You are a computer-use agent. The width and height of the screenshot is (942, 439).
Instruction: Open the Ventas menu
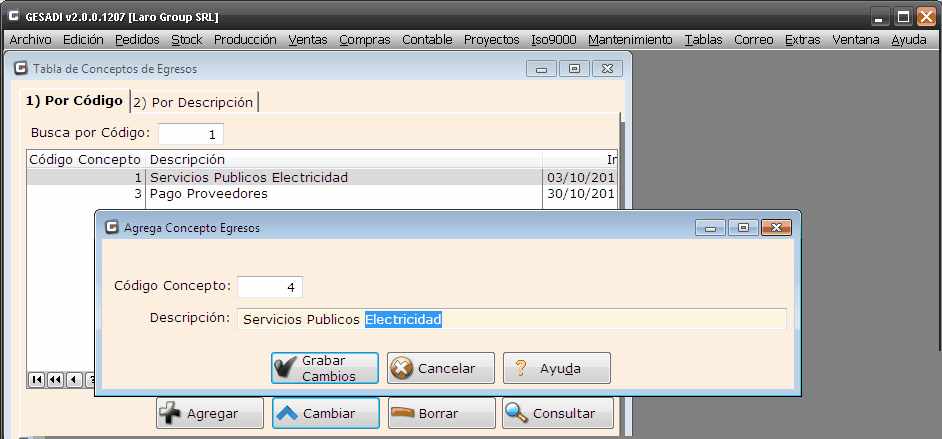point(307,40)
